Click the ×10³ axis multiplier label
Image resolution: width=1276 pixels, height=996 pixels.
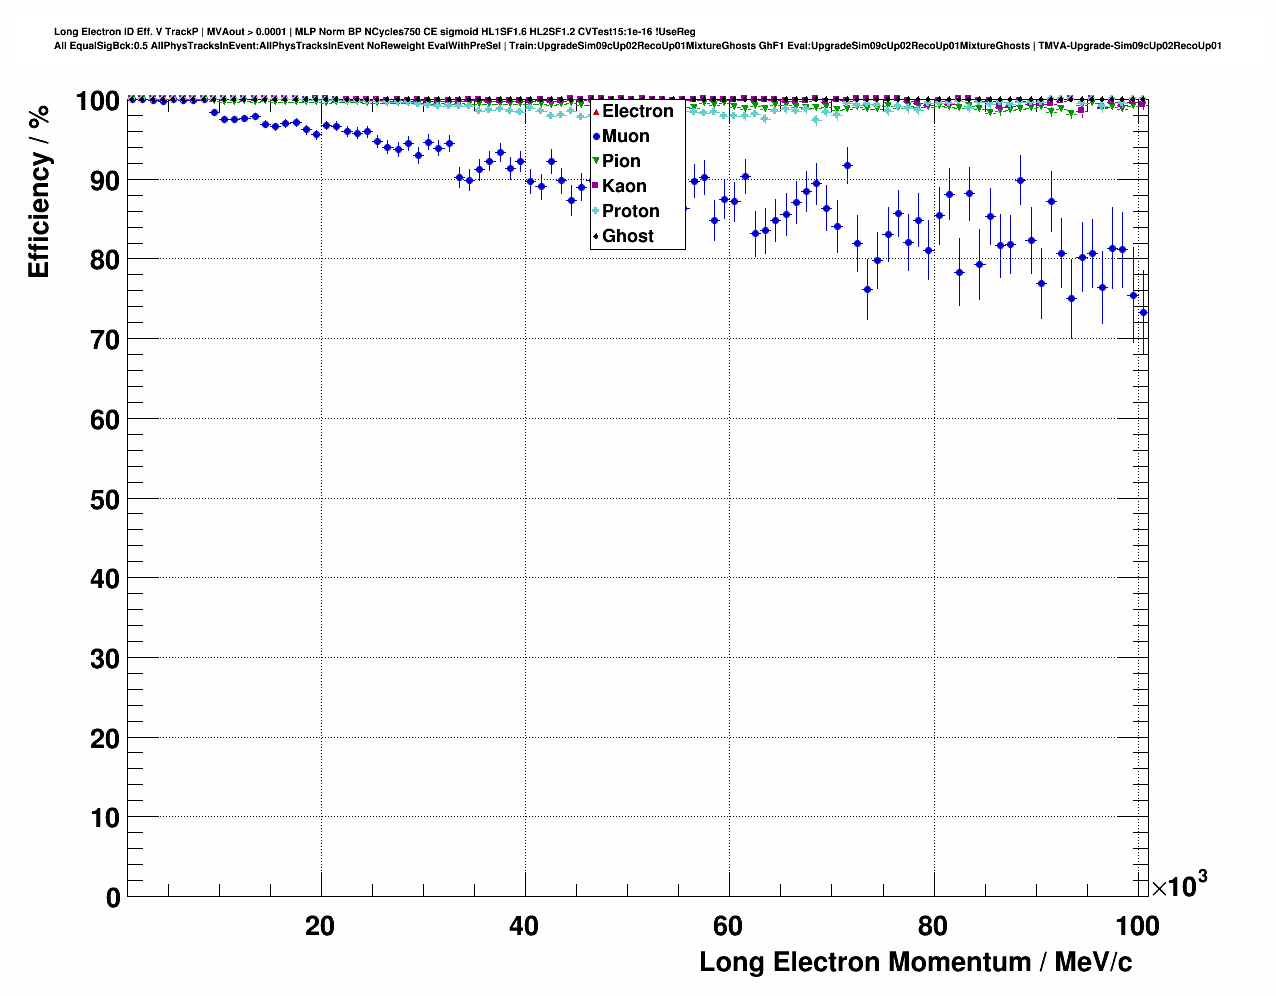[1179, 884]
